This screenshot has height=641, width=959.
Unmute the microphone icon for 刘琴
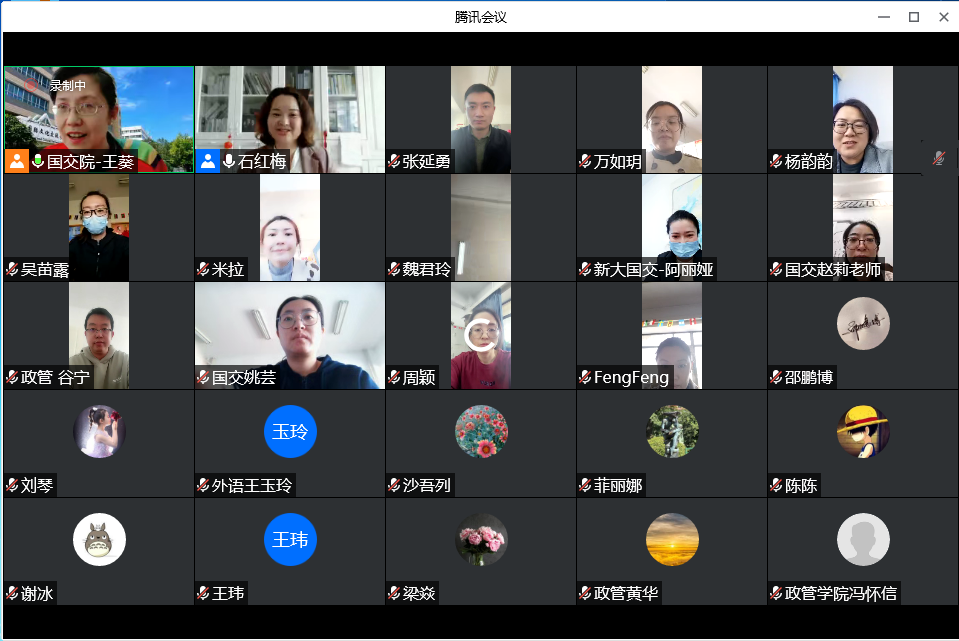click(12, 486)
